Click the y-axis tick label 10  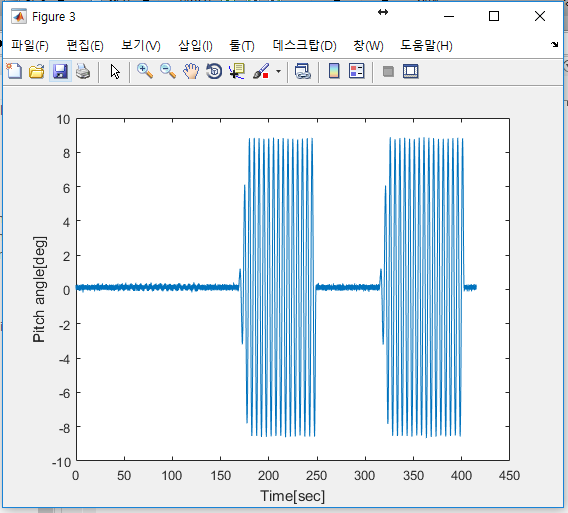(63, 120)
